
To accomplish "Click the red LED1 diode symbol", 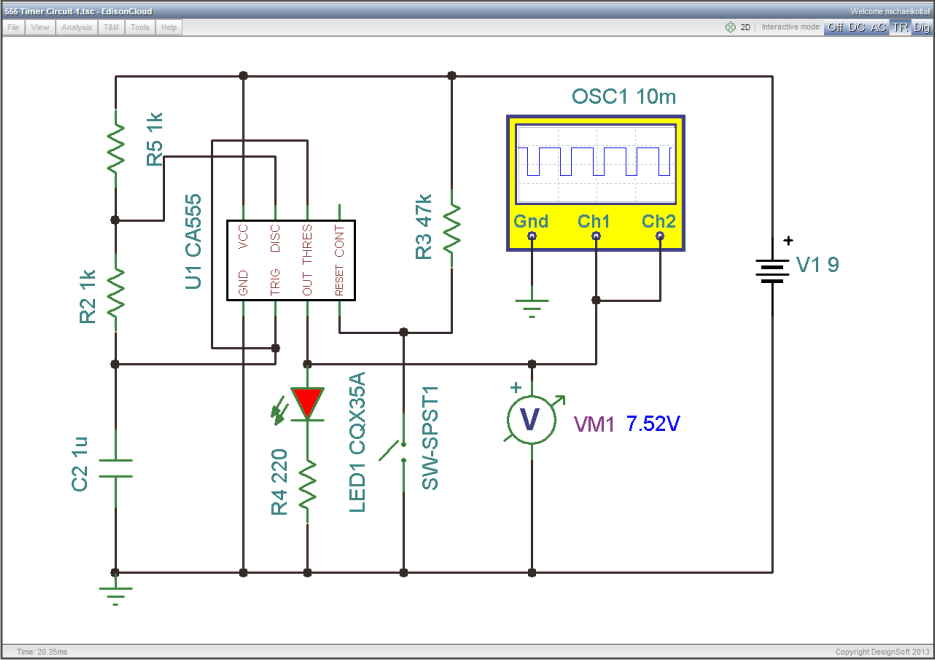I will (x=308, y=404).
